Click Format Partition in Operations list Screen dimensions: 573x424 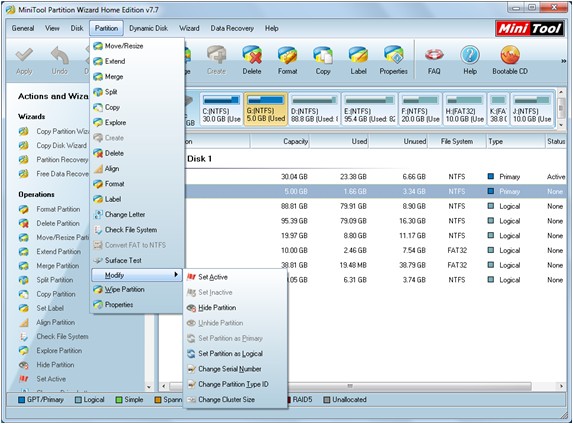tap(58, 209)
